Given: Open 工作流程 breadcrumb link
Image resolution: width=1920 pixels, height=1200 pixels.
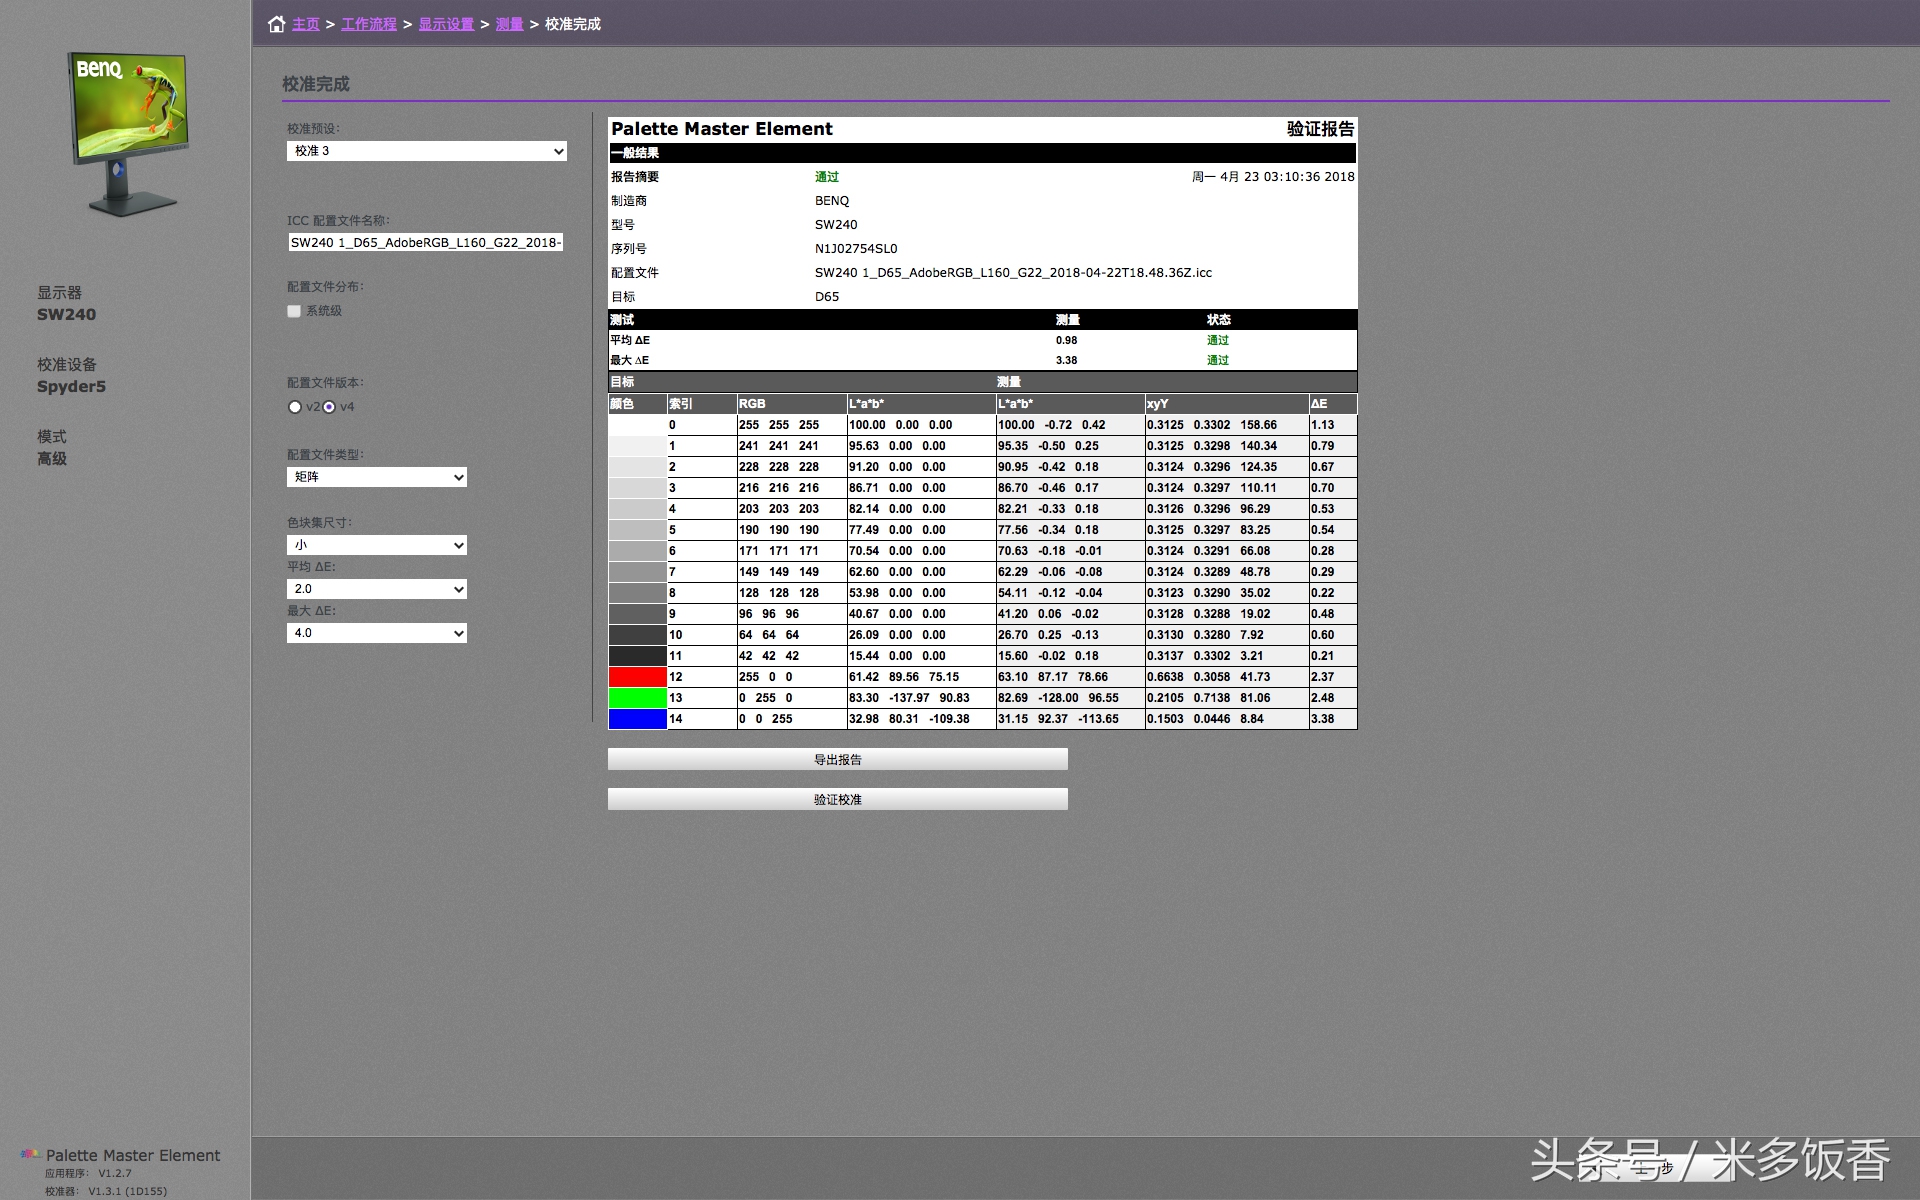Looking at the screenshot, I should [x=368, y=24].
